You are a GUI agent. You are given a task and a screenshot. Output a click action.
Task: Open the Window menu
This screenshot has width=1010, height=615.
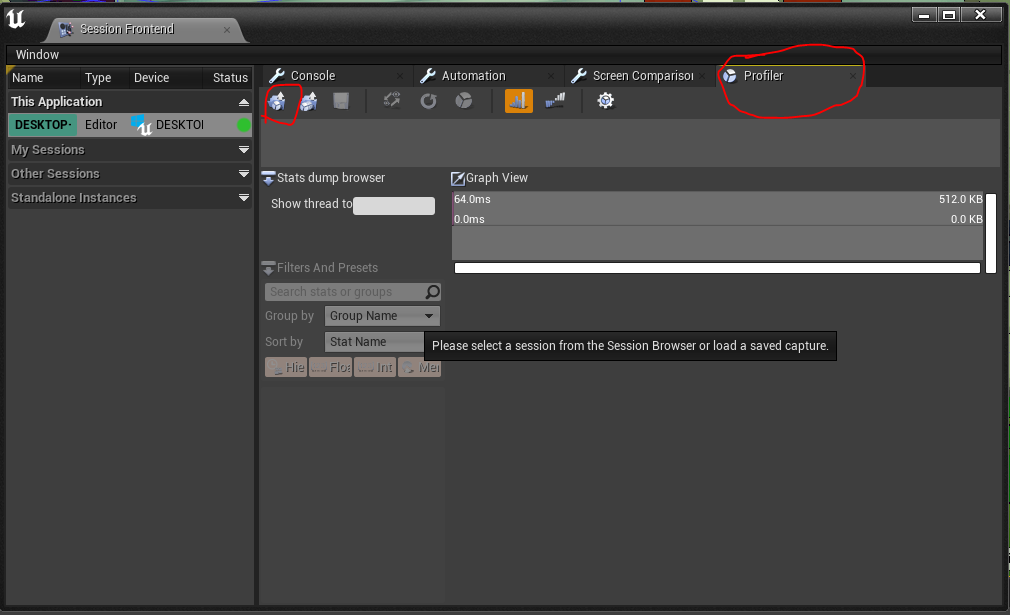tap(36, 54)
